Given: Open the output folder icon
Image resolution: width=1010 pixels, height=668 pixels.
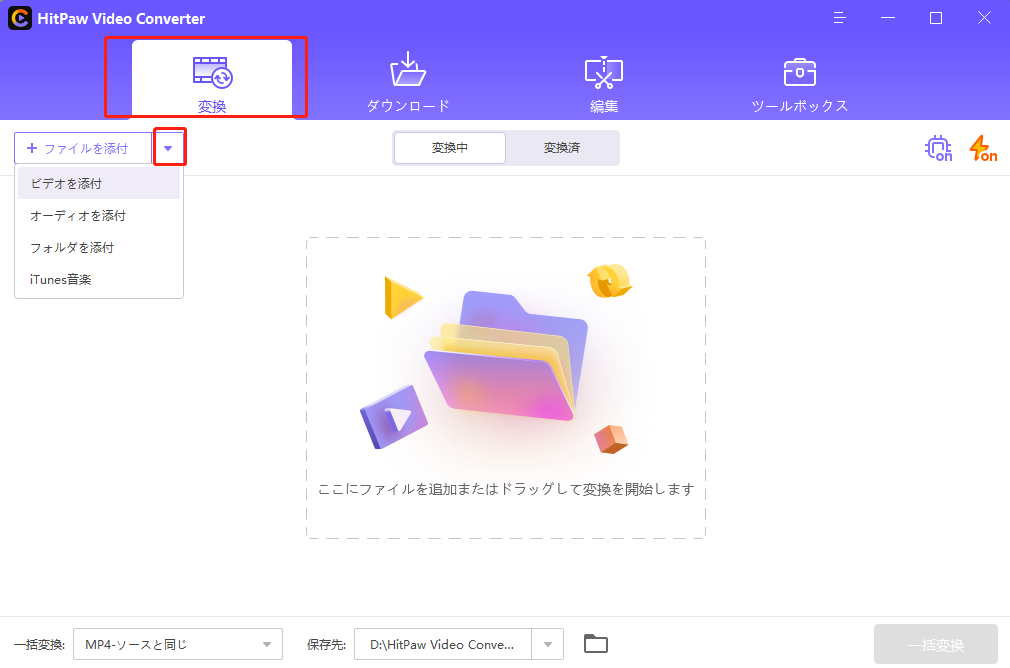Looking at the screenshot, I should click(596, 644).
